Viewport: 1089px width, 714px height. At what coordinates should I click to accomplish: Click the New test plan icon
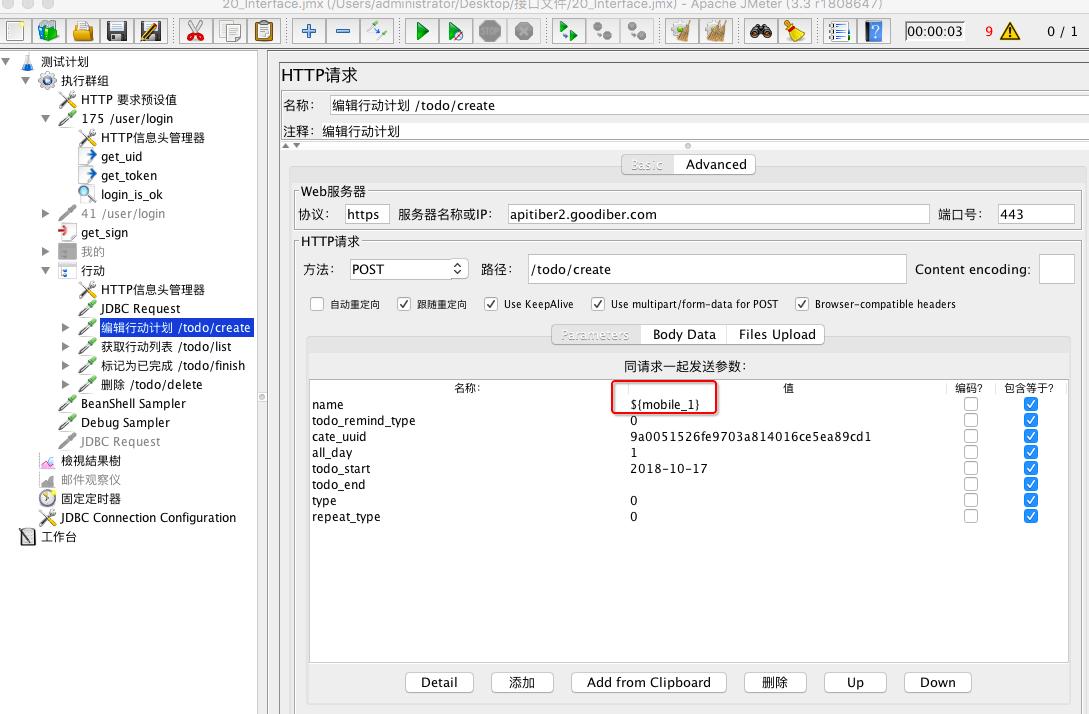pos(15,31)
